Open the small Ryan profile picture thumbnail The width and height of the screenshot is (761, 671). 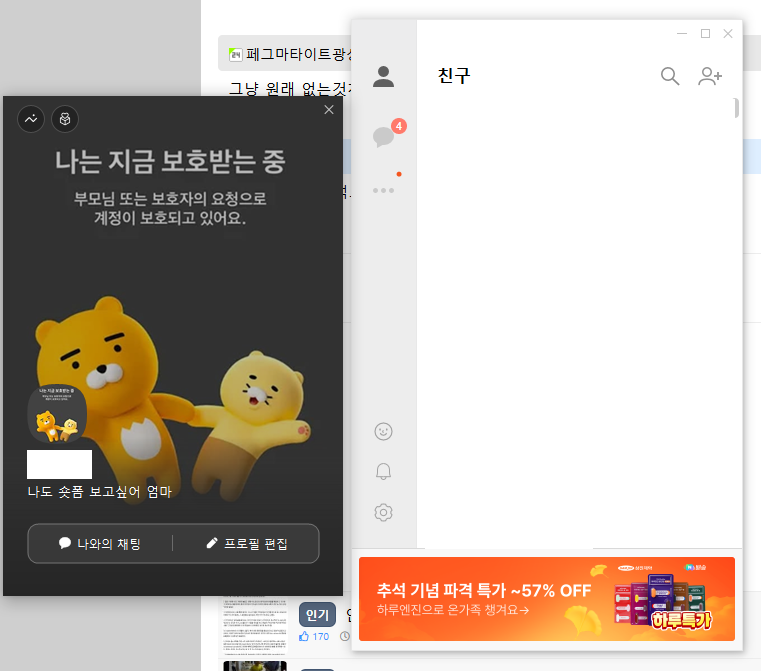click(x=57, y=414)
